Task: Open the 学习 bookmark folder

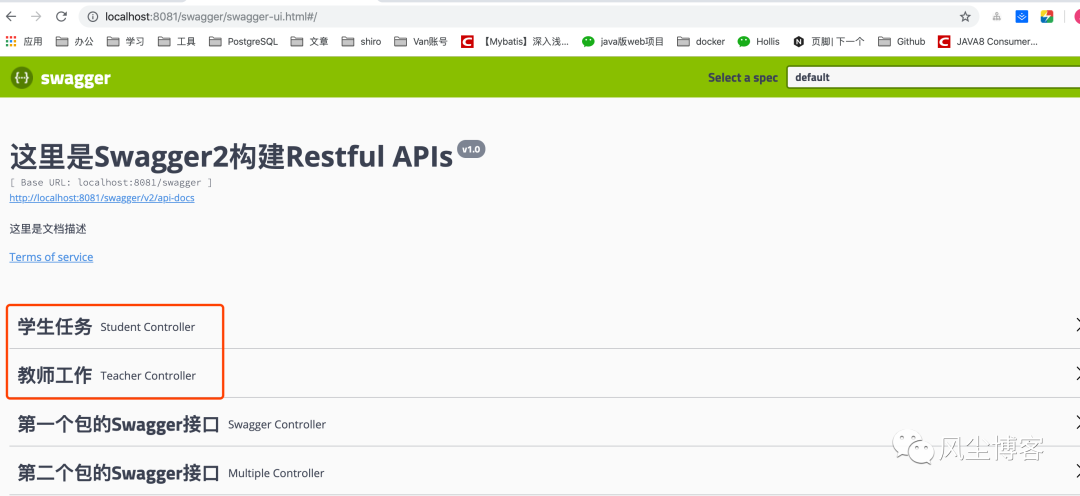Action: point(125,41)
